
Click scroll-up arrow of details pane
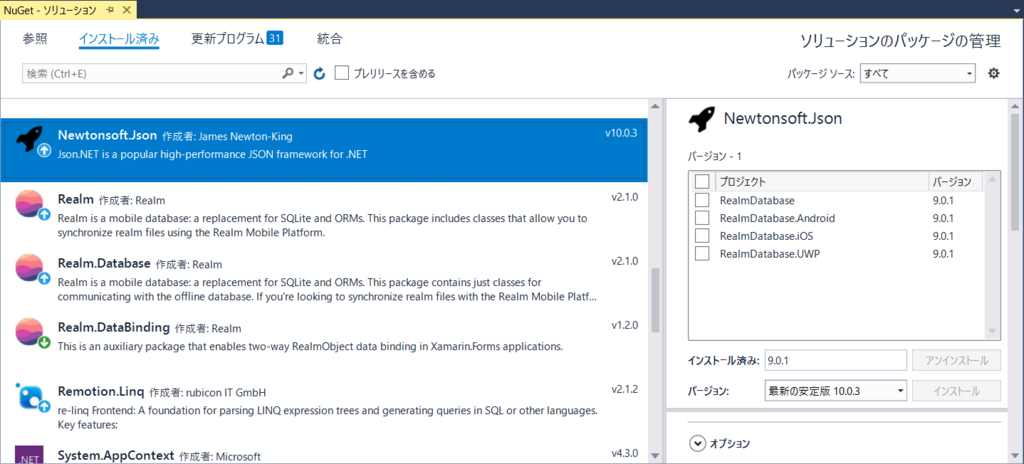click(x=1014, y=105)
